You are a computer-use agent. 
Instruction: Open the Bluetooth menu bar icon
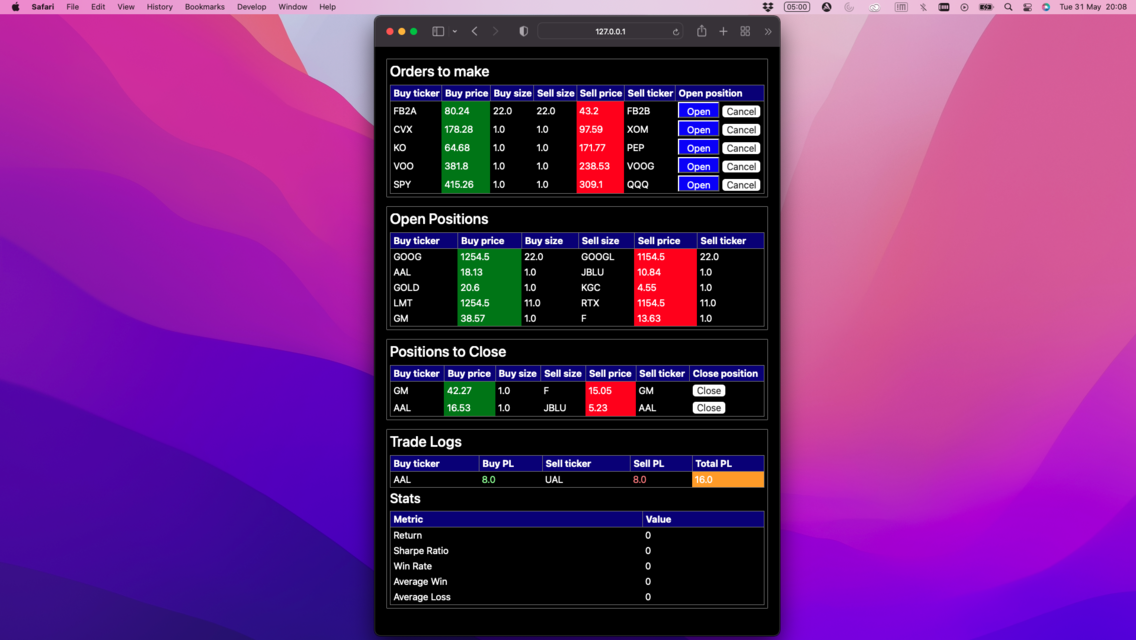(922, 7)
